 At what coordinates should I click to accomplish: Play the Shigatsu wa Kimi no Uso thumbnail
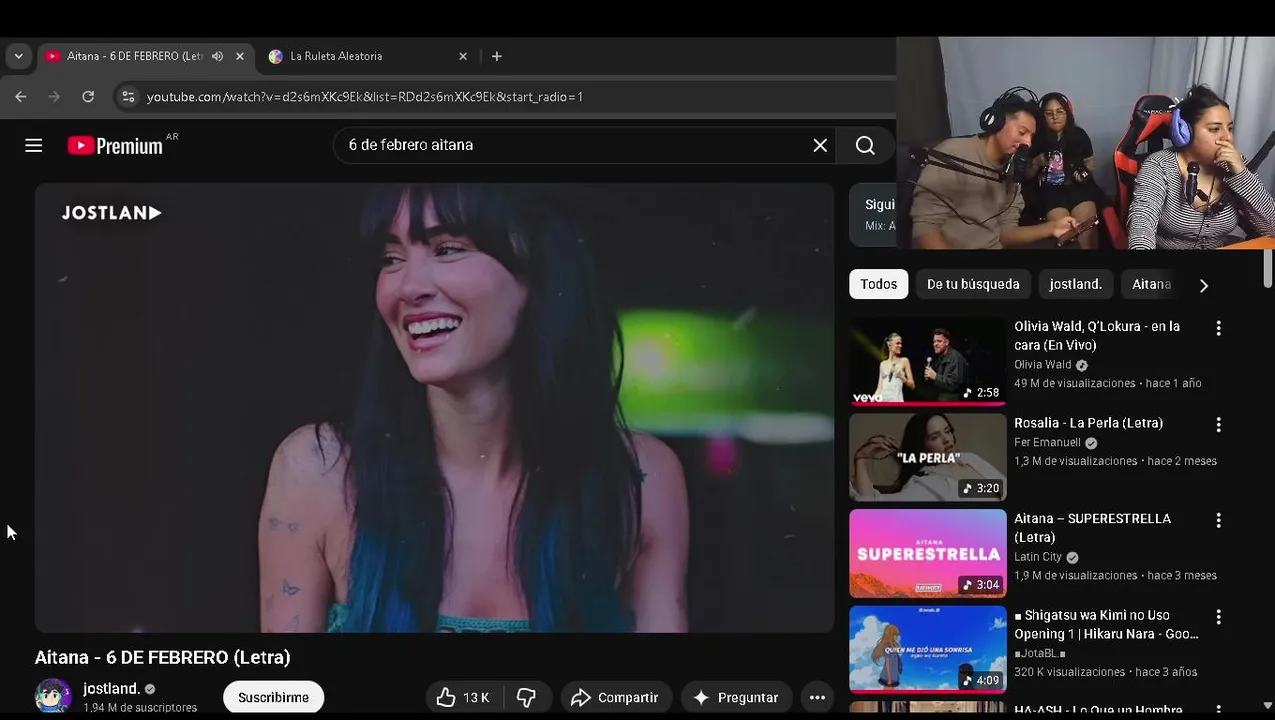coord(928,649)
